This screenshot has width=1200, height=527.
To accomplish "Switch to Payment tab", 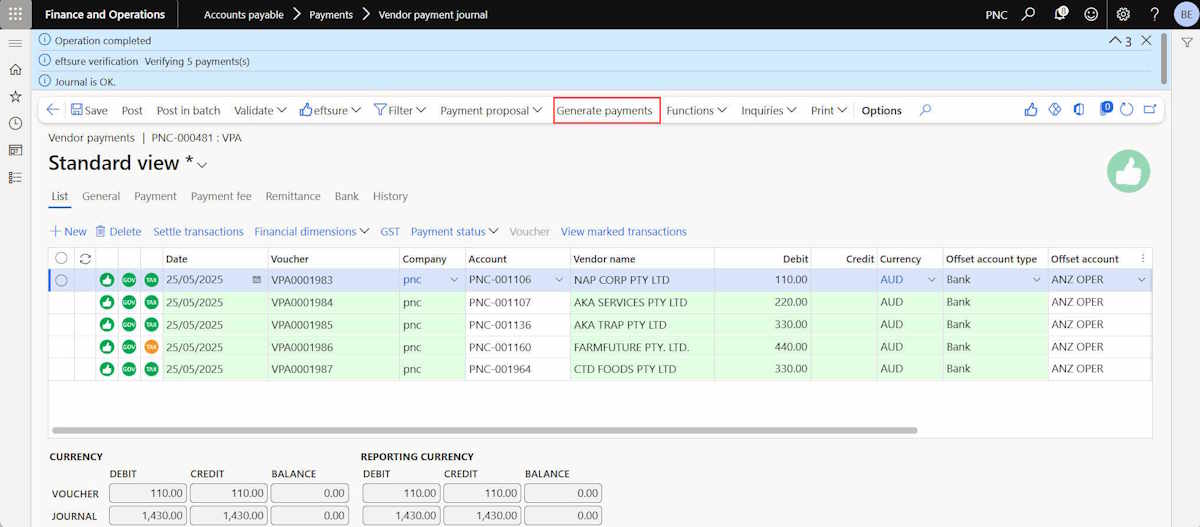I will [155, 196].
